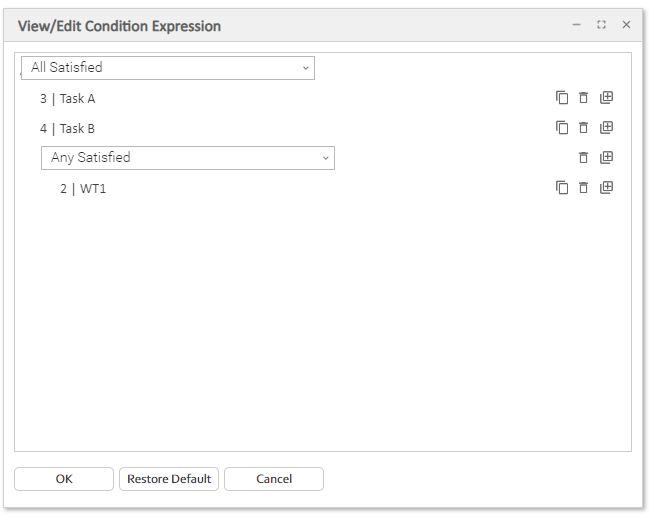Delete the Task B condition row

tap(584, 128)
